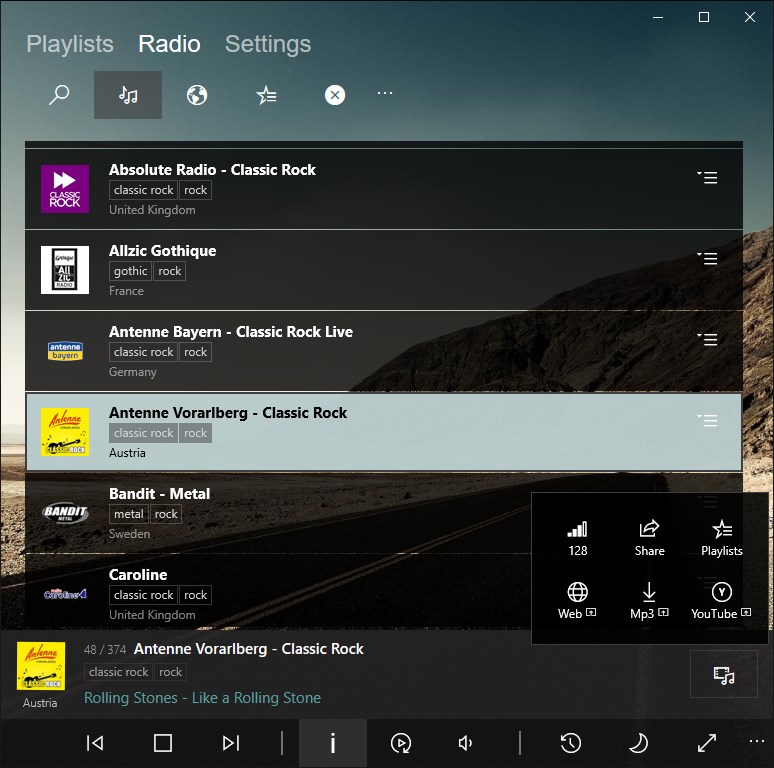Select the music genres filter icon
Screen dimensions: 774x768
point(128,95)
